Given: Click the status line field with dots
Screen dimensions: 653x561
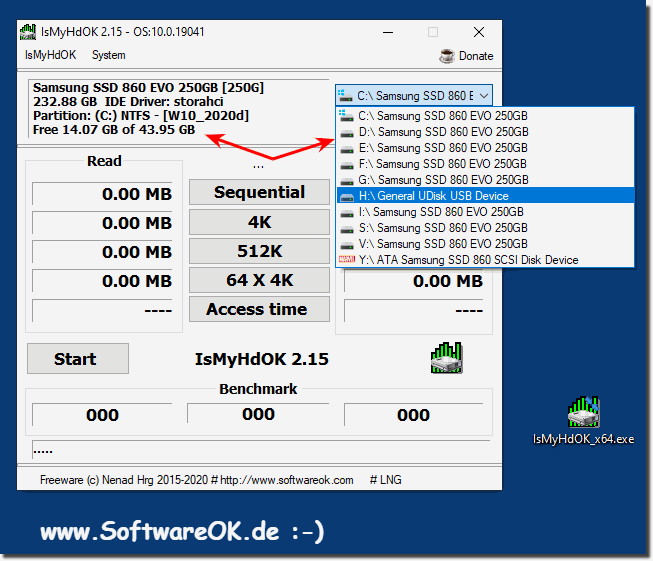Looking at the screenshot, I should pyautogui.click(x=262, y=450).
